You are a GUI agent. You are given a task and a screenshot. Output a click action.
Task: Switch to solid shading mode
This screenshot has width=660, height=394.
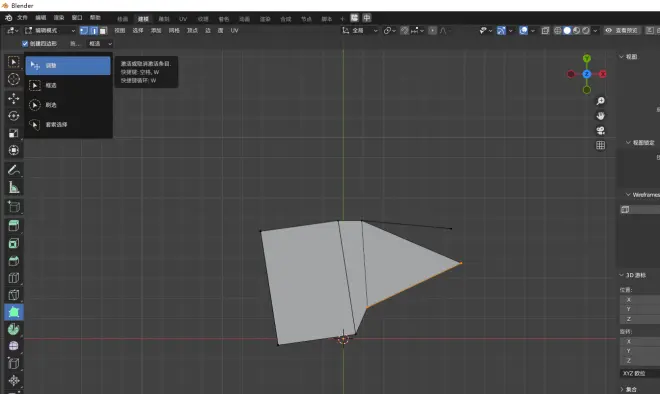pos(567,30)
